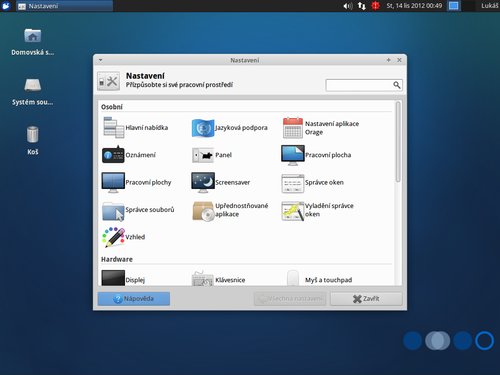Click the Nápověda help button

point(134,299)
